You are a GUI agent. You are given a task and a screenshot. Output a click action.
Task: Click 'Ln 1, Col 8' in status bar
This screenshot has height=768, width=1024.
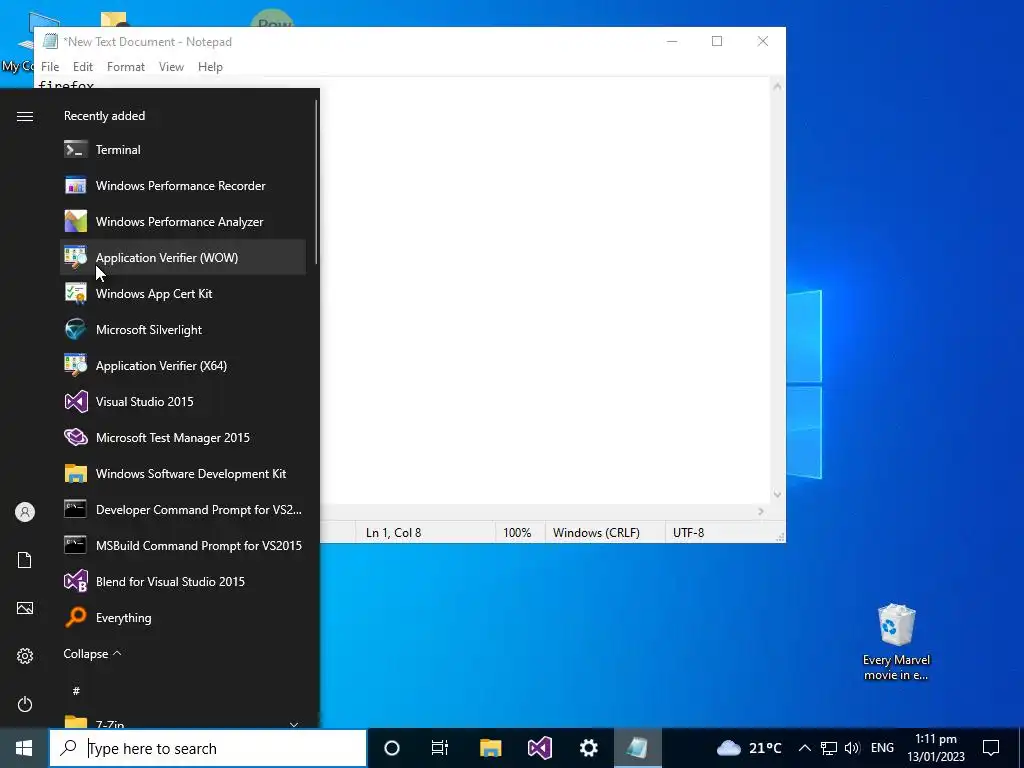click(x=393, y=533)
